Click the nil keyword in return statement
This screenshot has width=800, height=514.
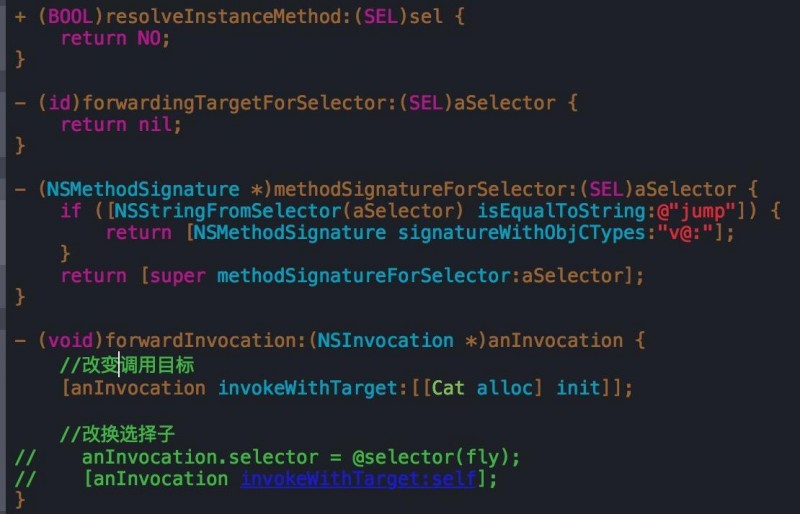tap(155, 125)
